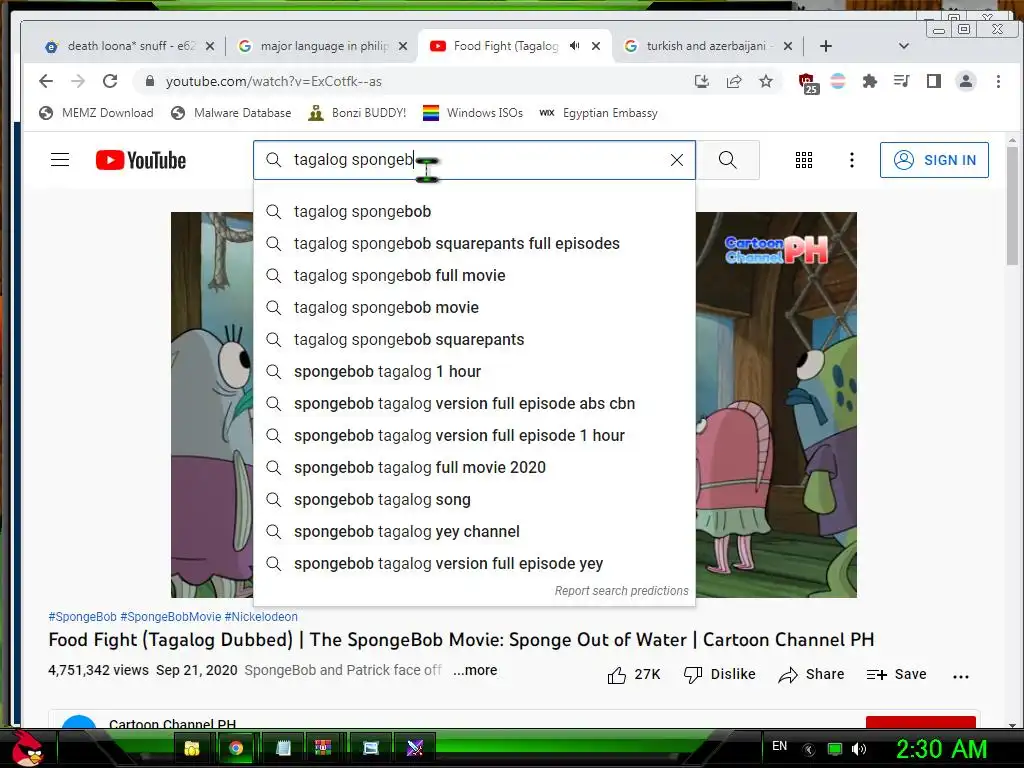
Task: Pick suggestion spongebob tagalog version full episode abs cbn
Action: 474,404
